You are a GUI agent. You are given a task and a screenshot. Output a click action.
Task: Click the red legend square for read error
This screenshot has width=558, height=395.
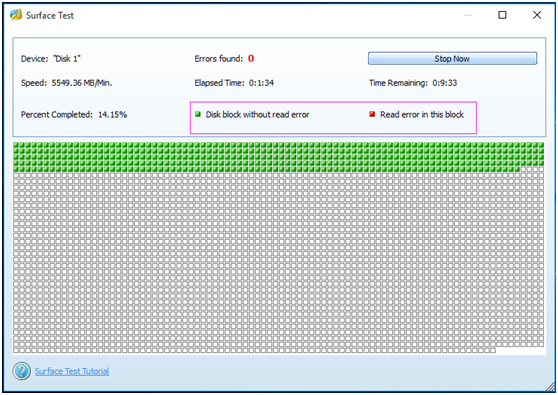pos(372,114)
